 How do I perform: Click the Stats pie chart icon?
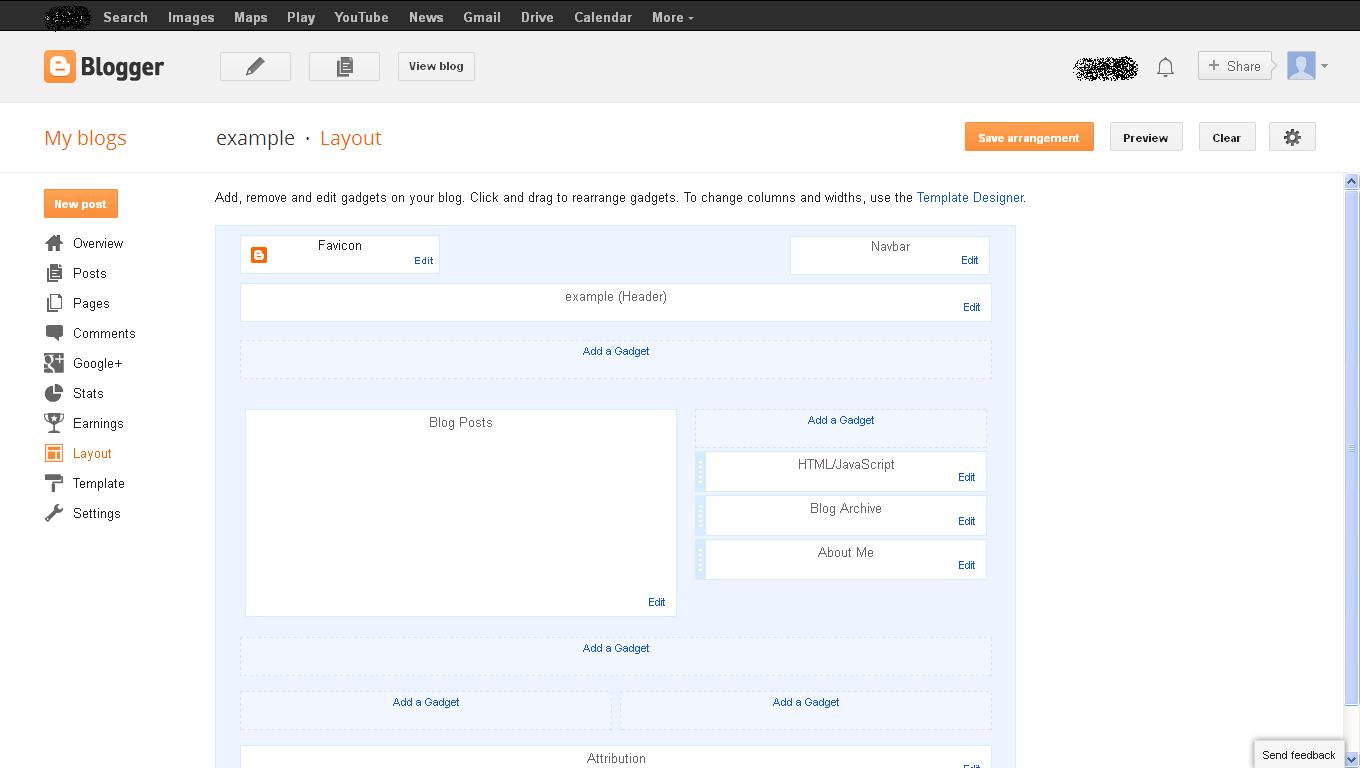pos(54,393)
